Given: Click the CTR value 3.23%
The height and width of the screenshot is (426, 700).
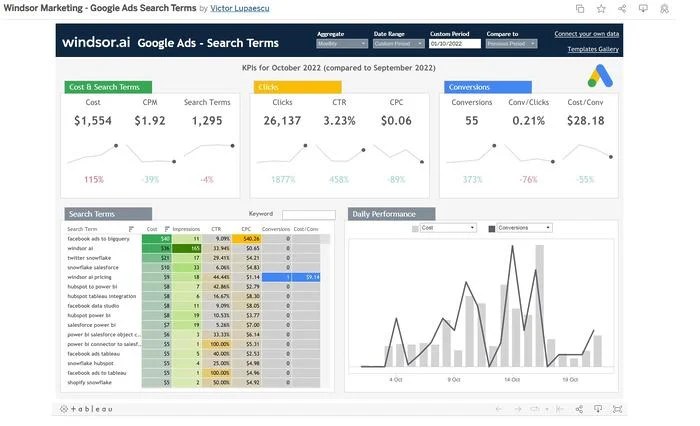Looking at the screenshot, I should [339, 121].
